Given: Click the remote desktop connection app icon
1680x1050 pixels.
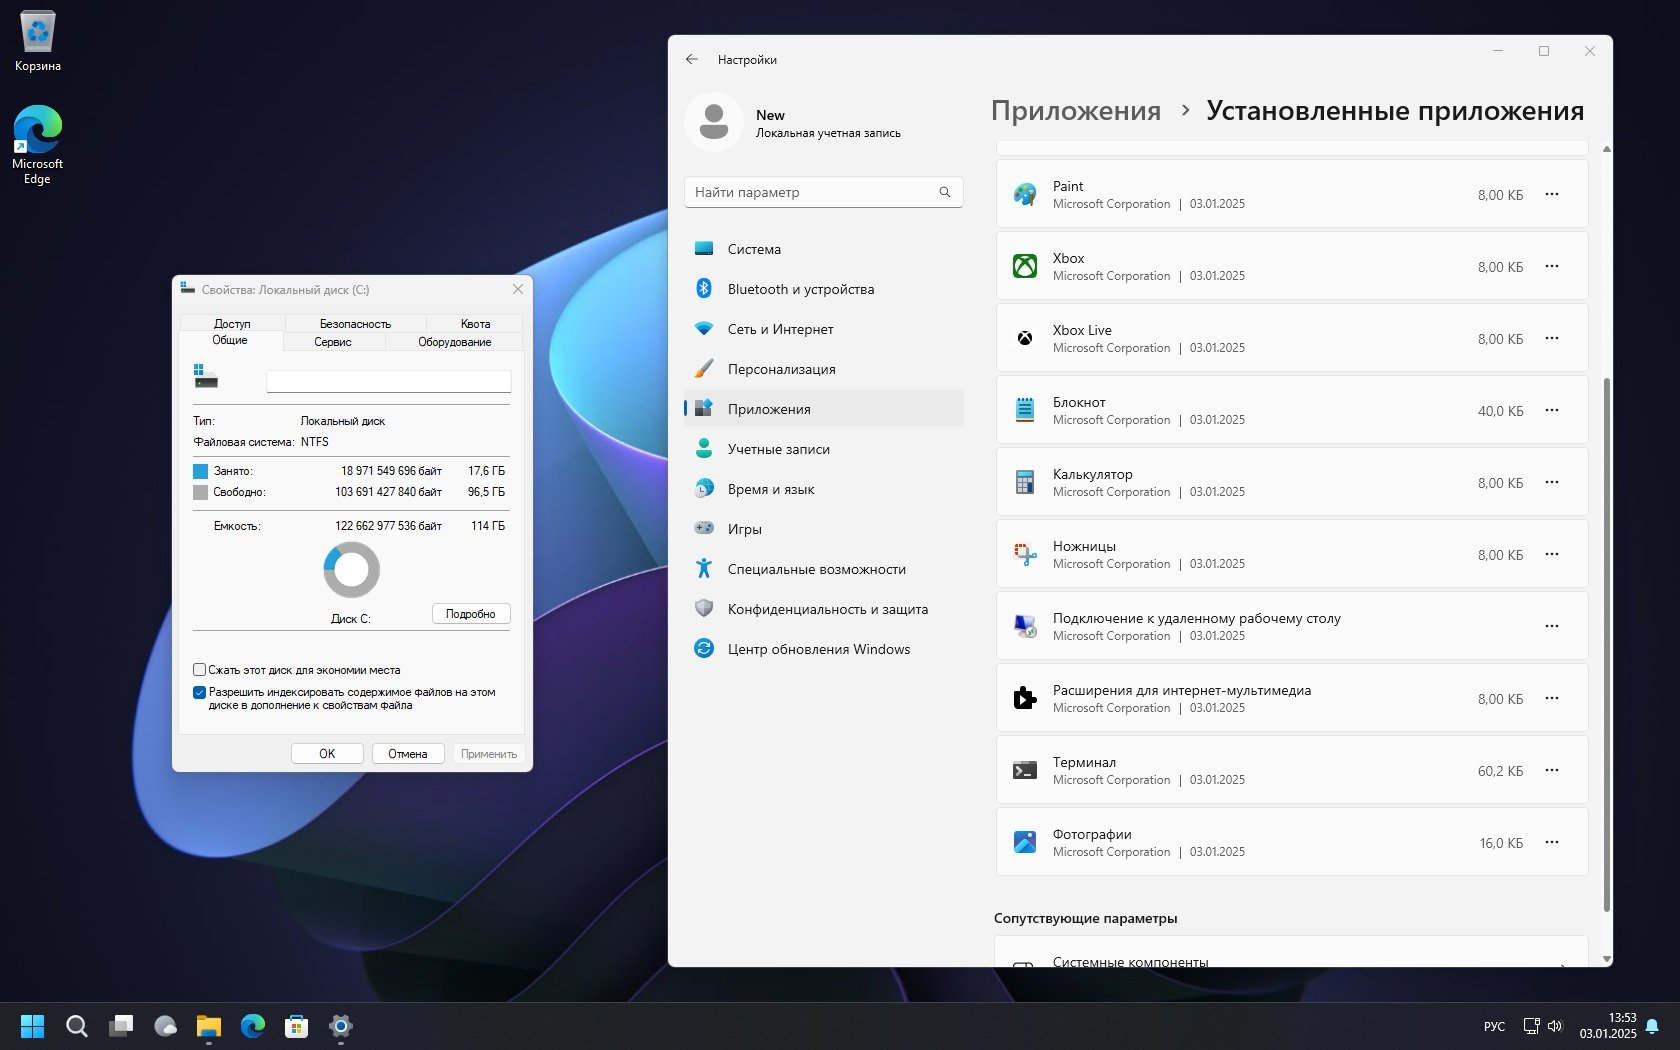Looking at the screenshot, I should tap(1025, 627).
